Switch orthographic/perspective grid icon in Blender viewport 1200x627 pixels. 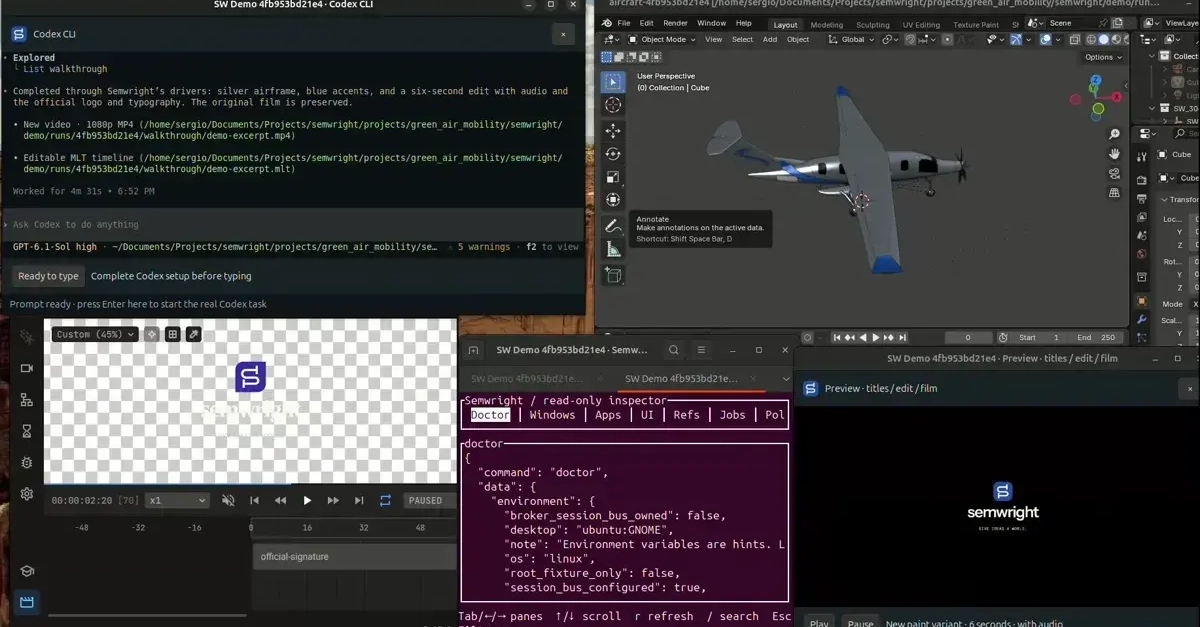(1115, 192)
